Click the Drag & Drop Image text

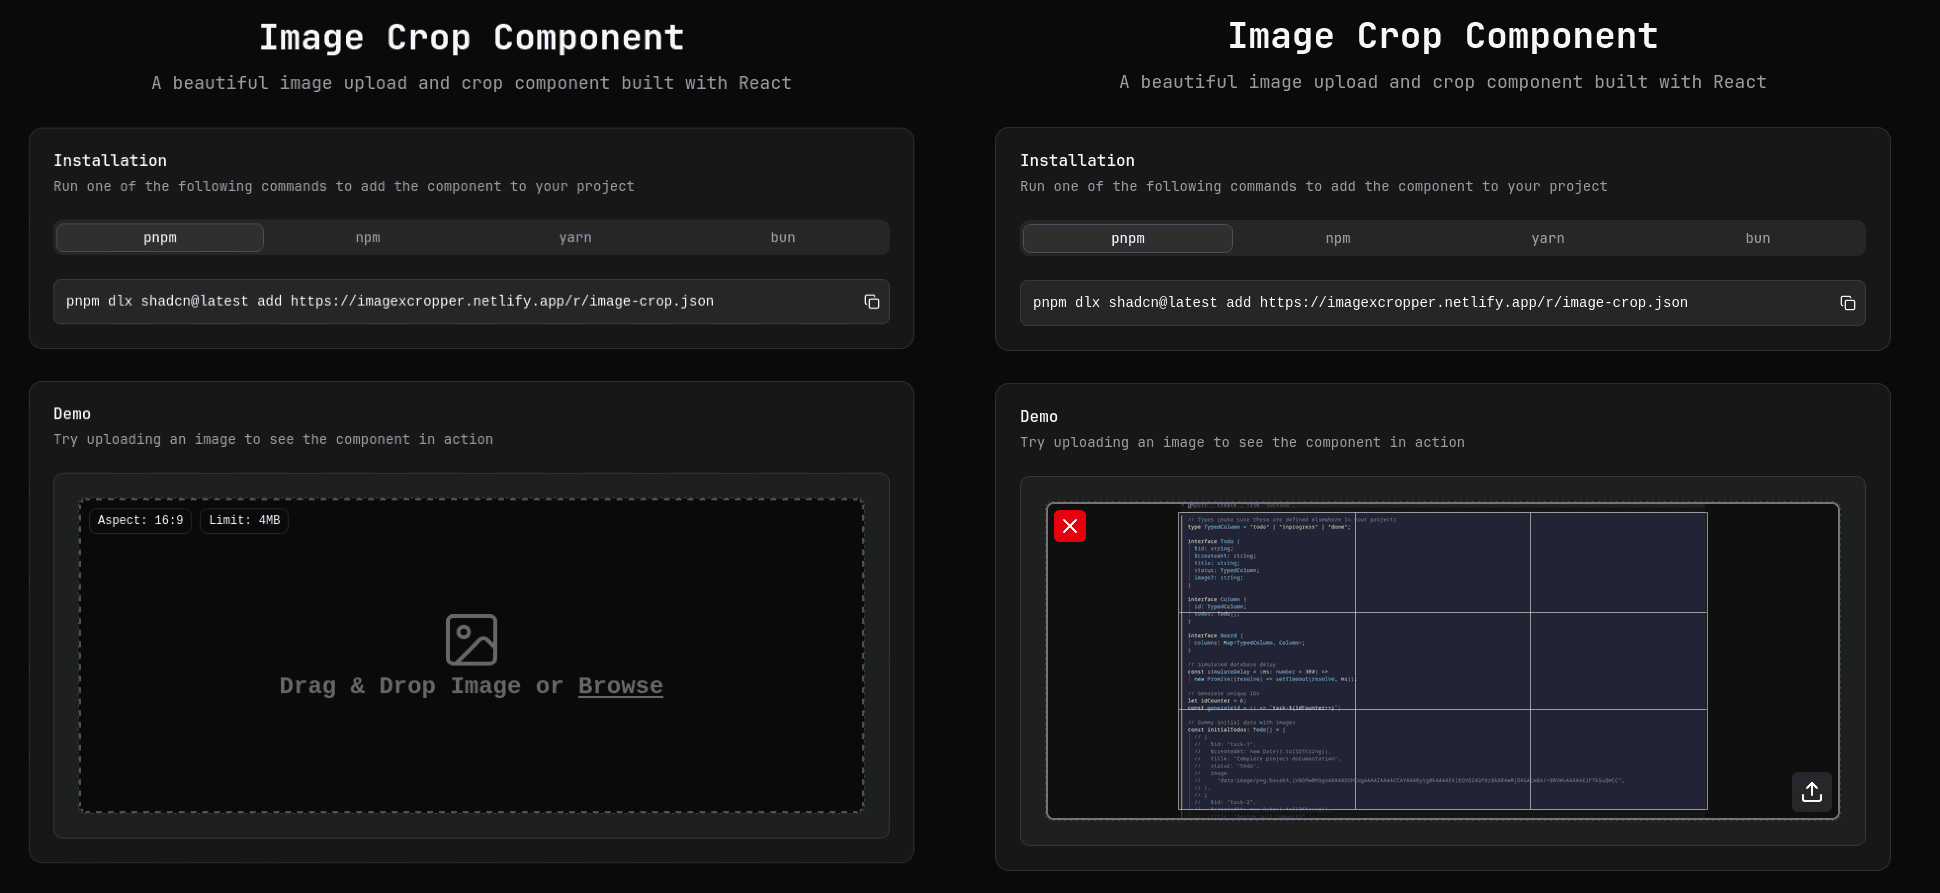tap(400, 686)
